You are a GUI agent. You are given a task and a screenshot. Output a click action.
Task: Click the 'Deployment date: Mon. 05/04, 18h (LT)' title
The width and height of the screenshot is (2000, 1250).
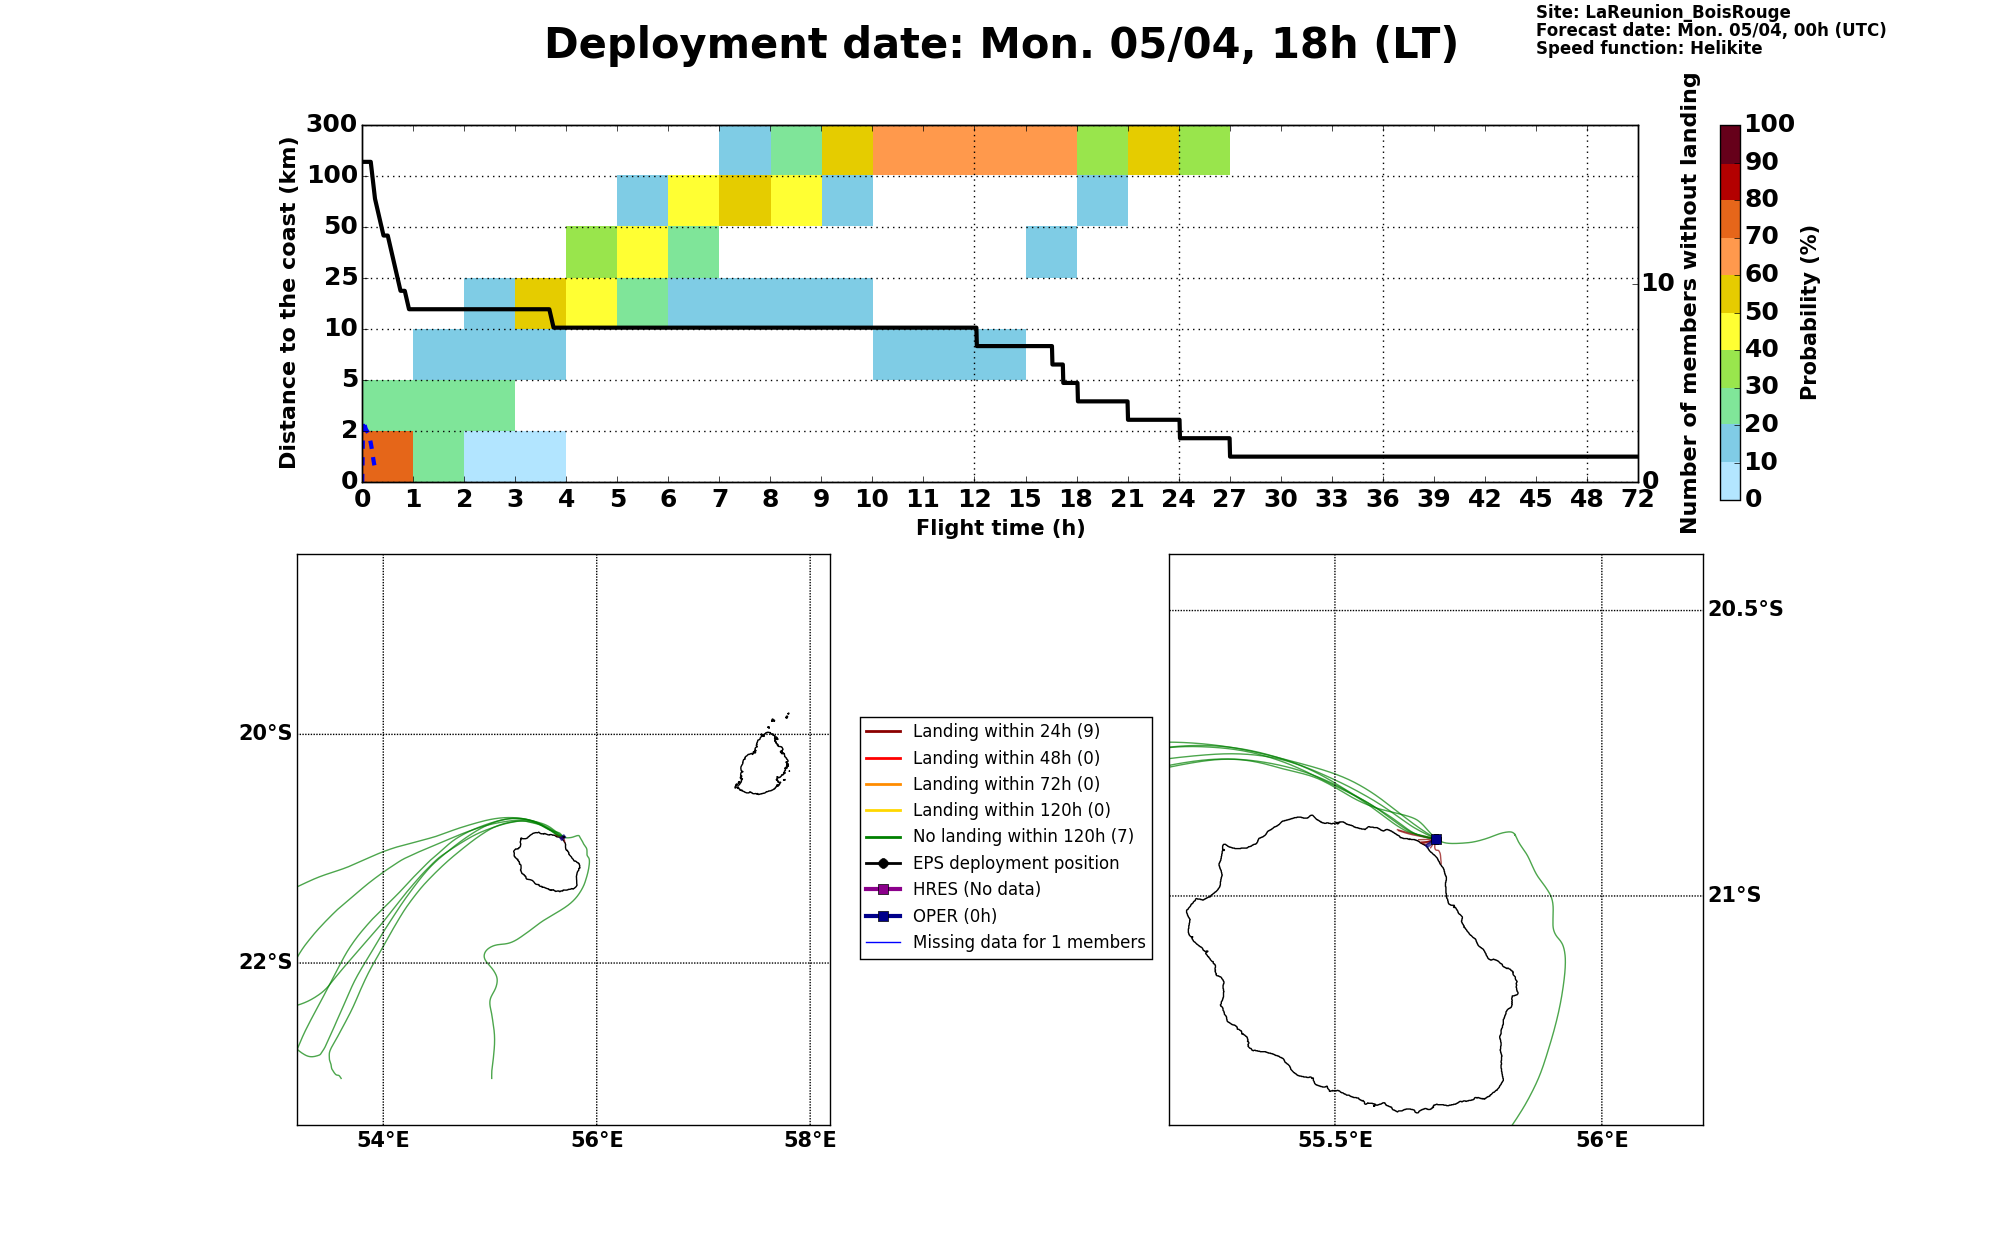click(1001, 45)
